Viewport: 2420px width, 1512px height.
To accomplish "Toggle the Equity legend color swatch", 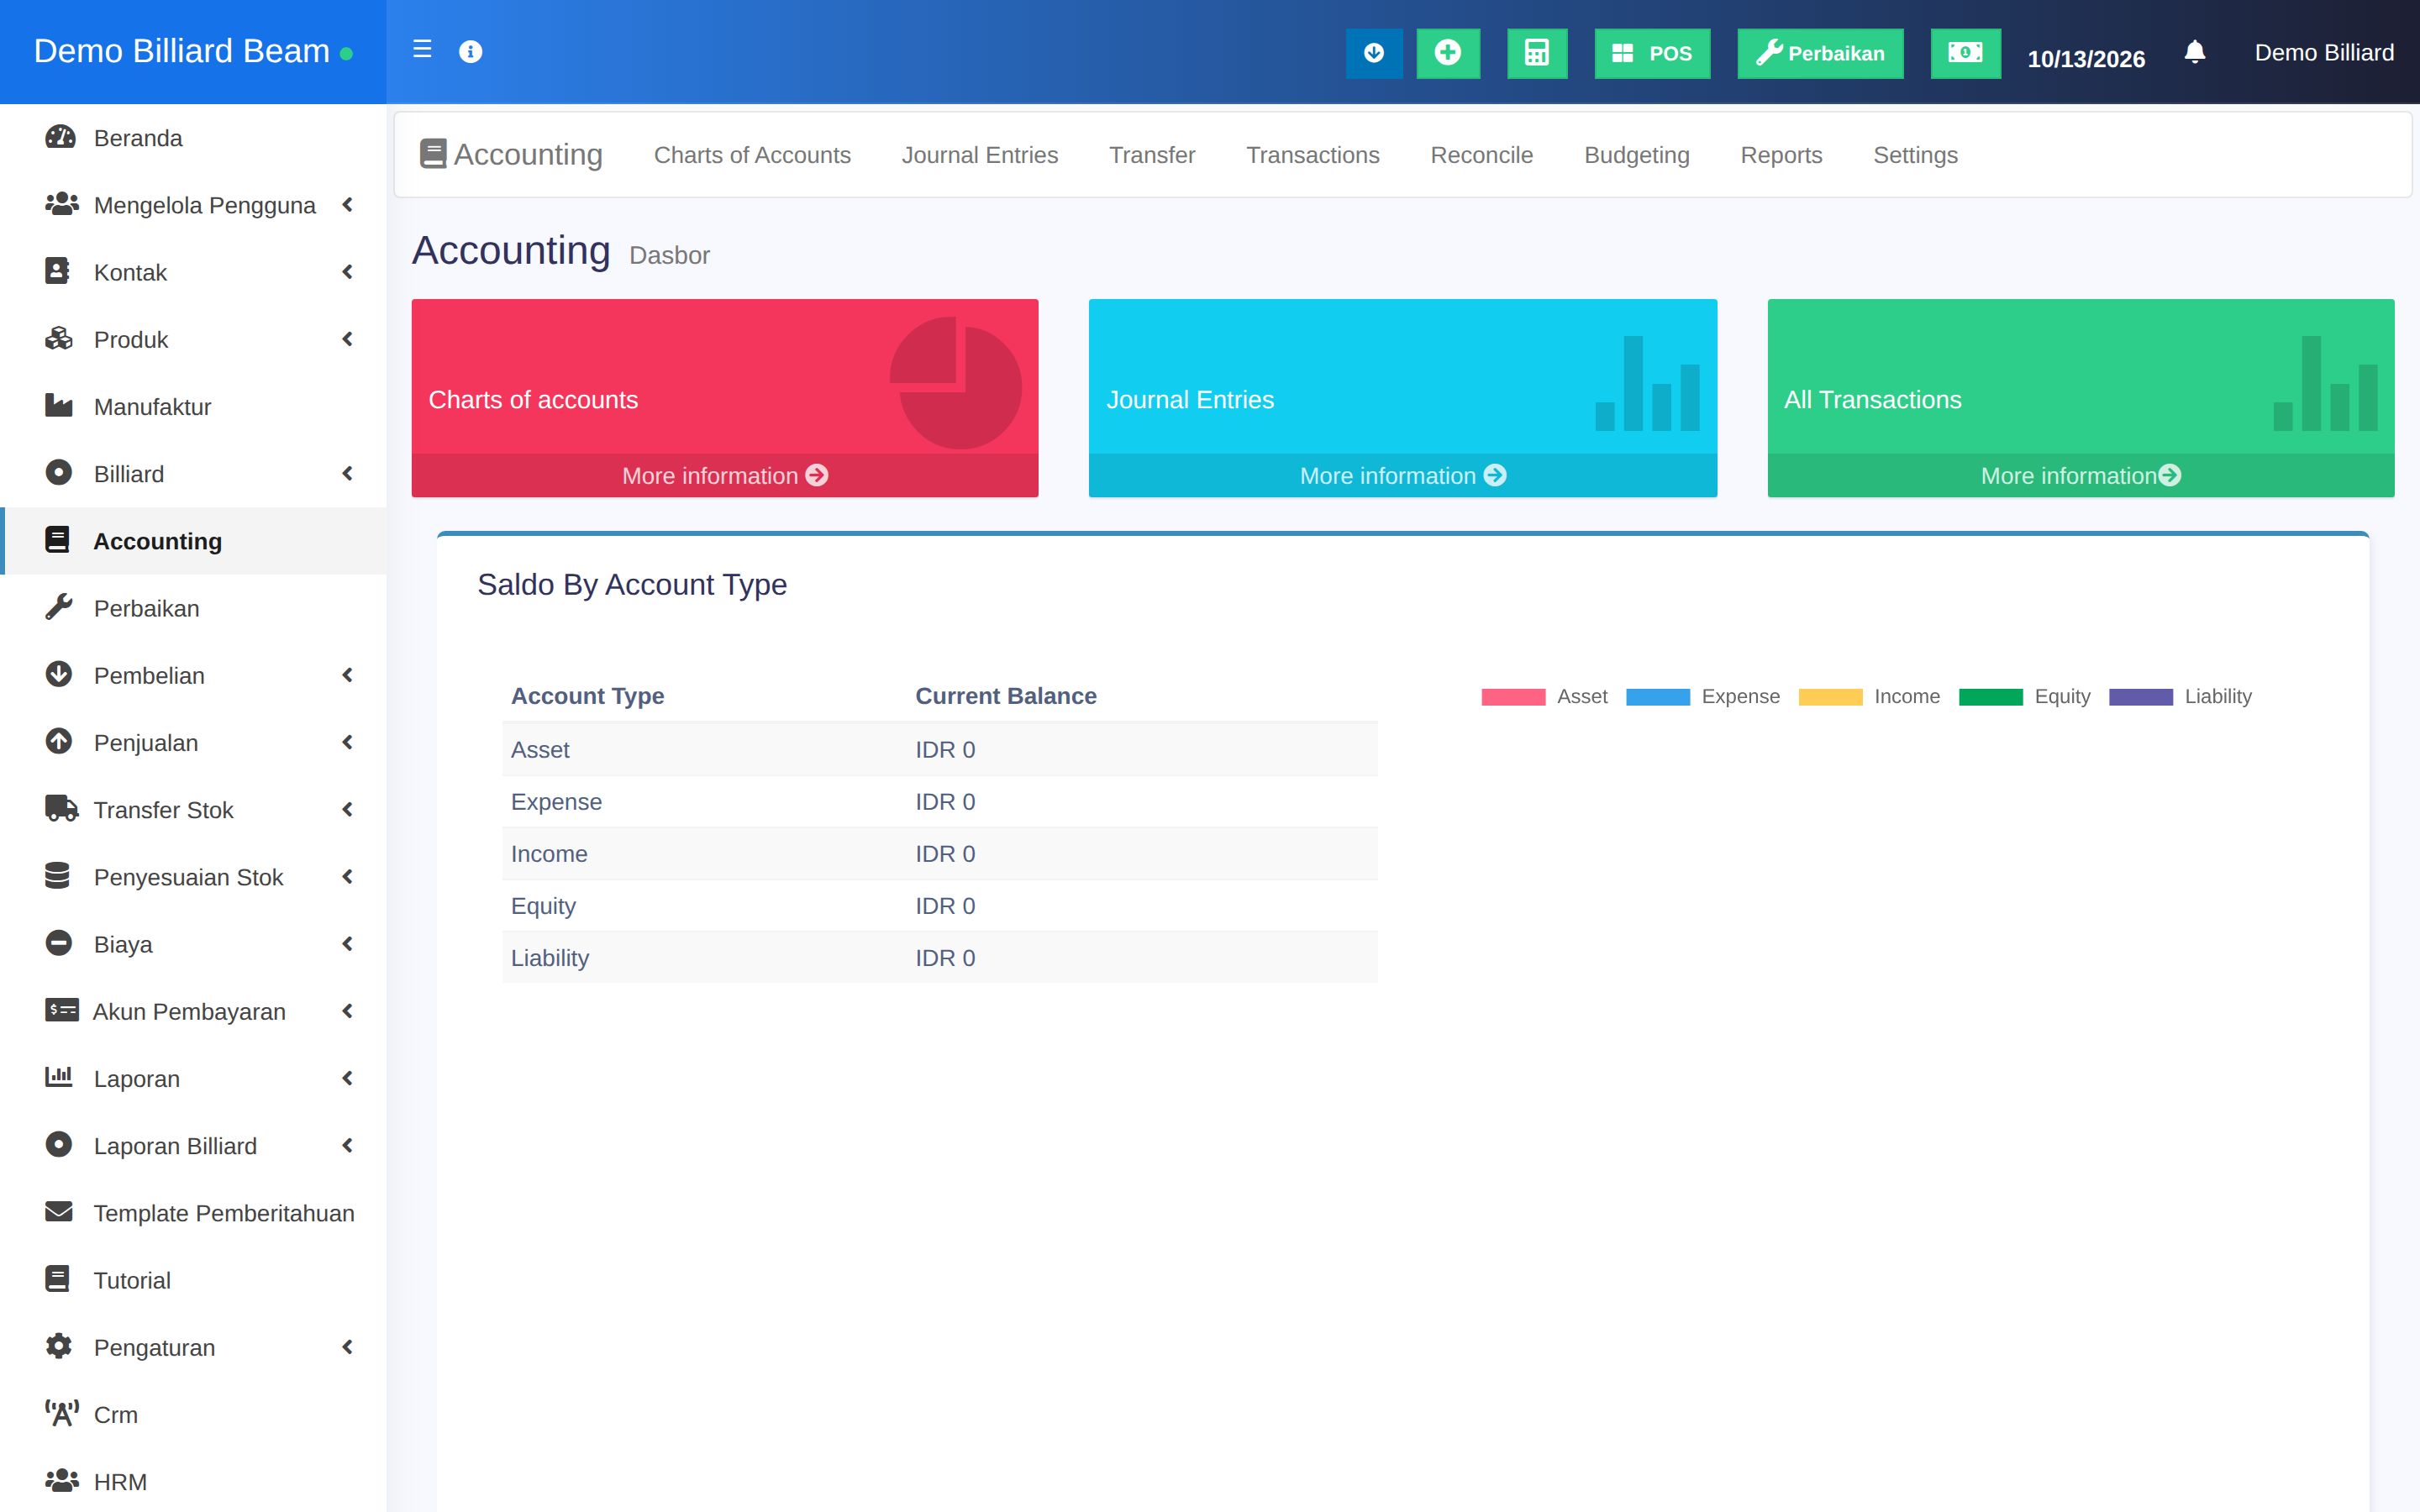I will [1990, 697].
